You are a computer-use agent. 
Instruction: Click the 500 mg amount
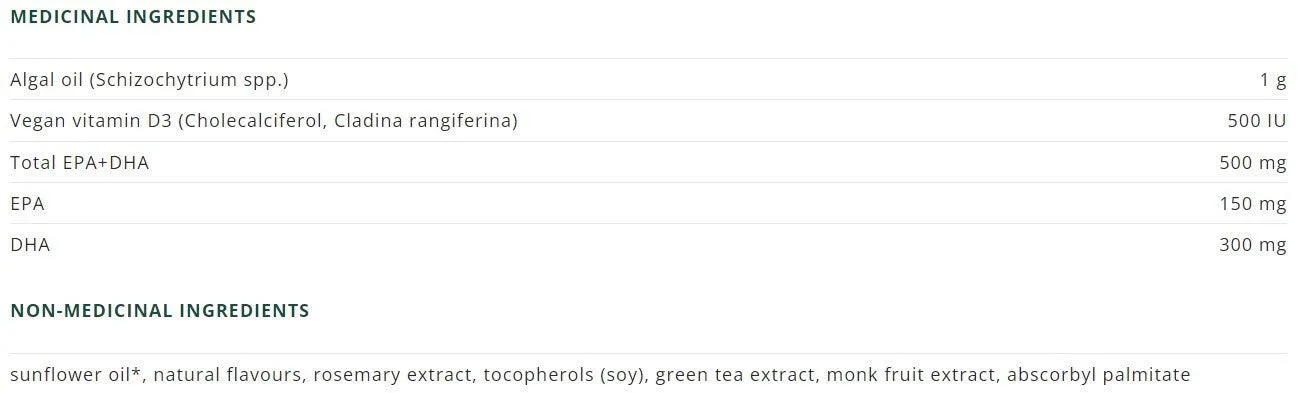1252,163
